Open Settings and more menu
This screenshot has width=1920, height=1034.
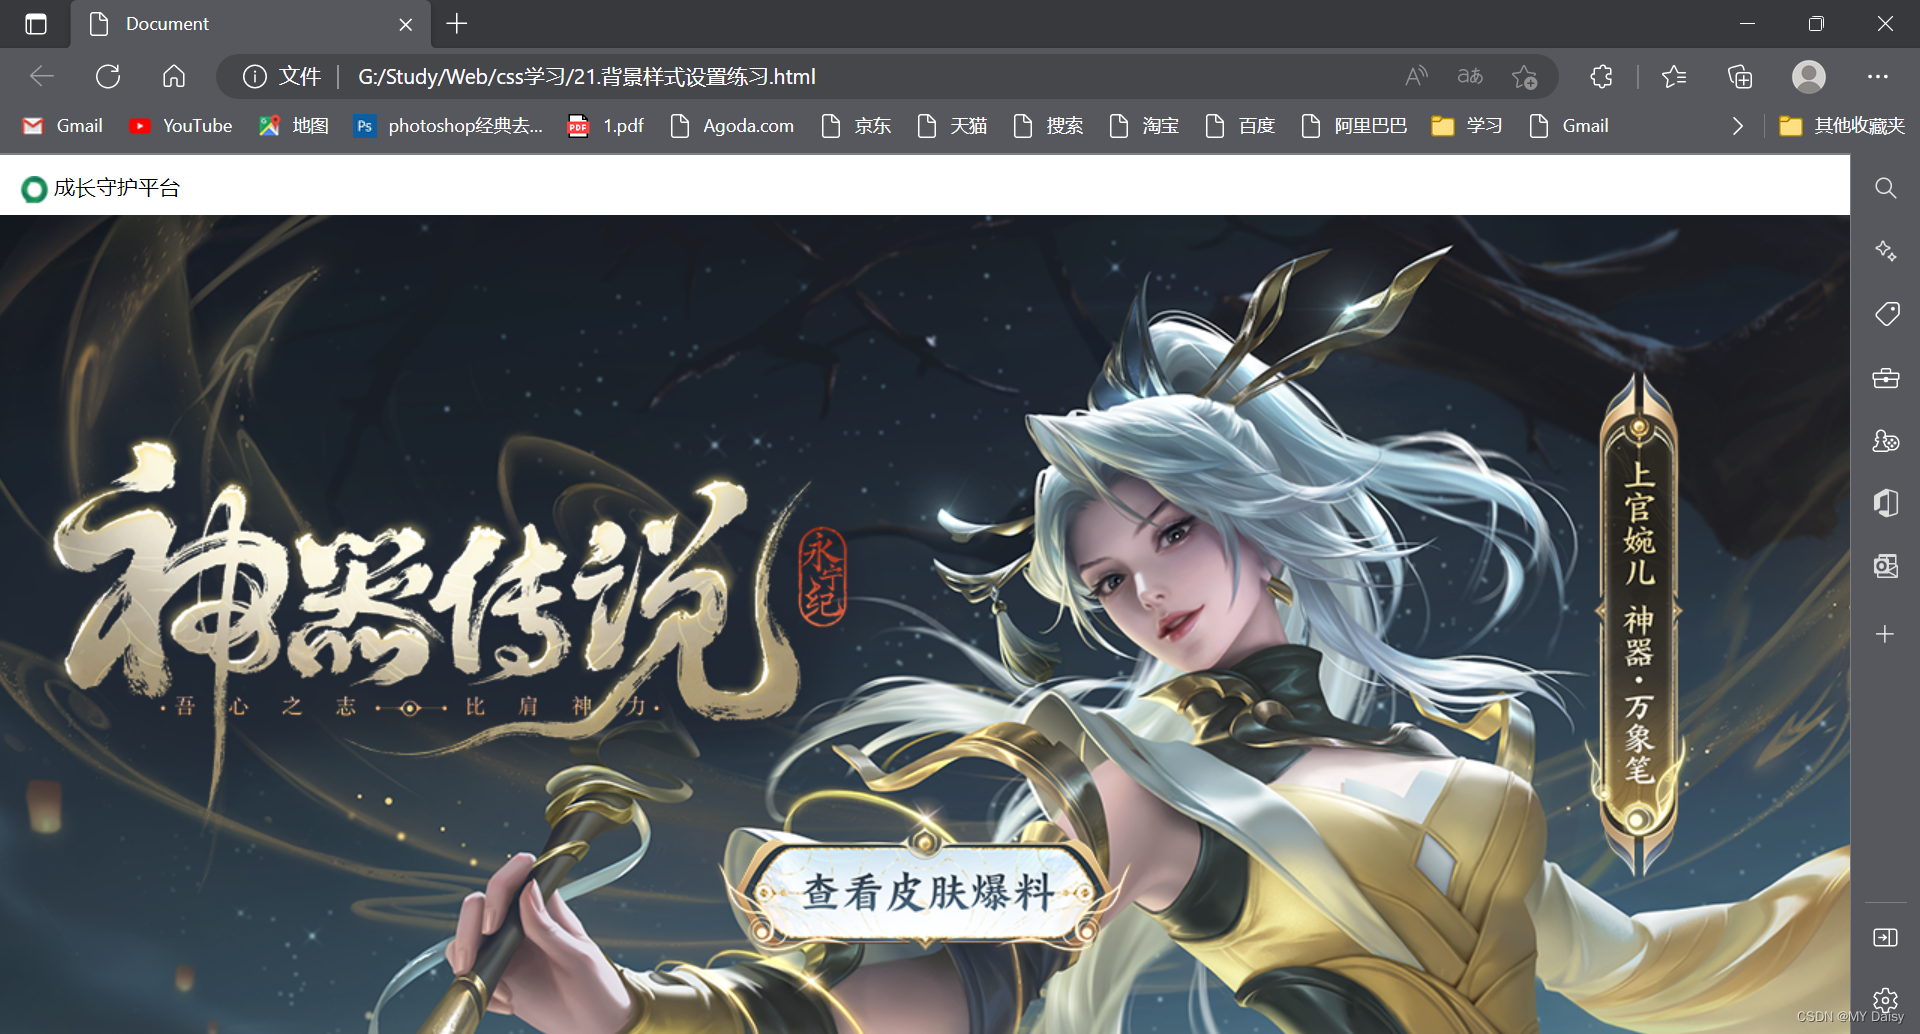1878,76
